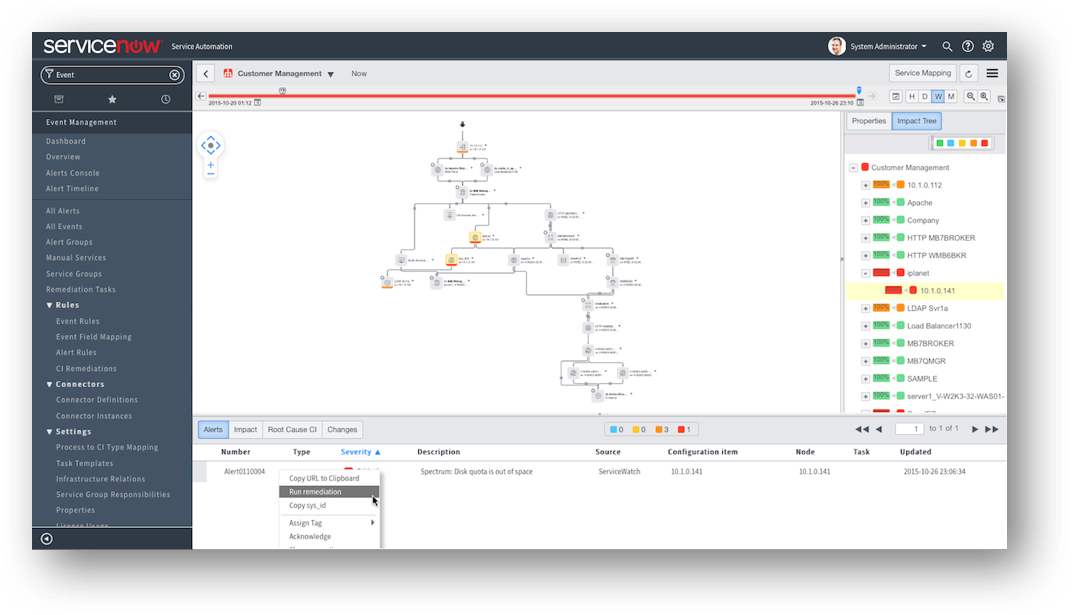Set timeline range to Hour
The height and width of the screenshot is (615, 1072).
(x=911, y=96)
